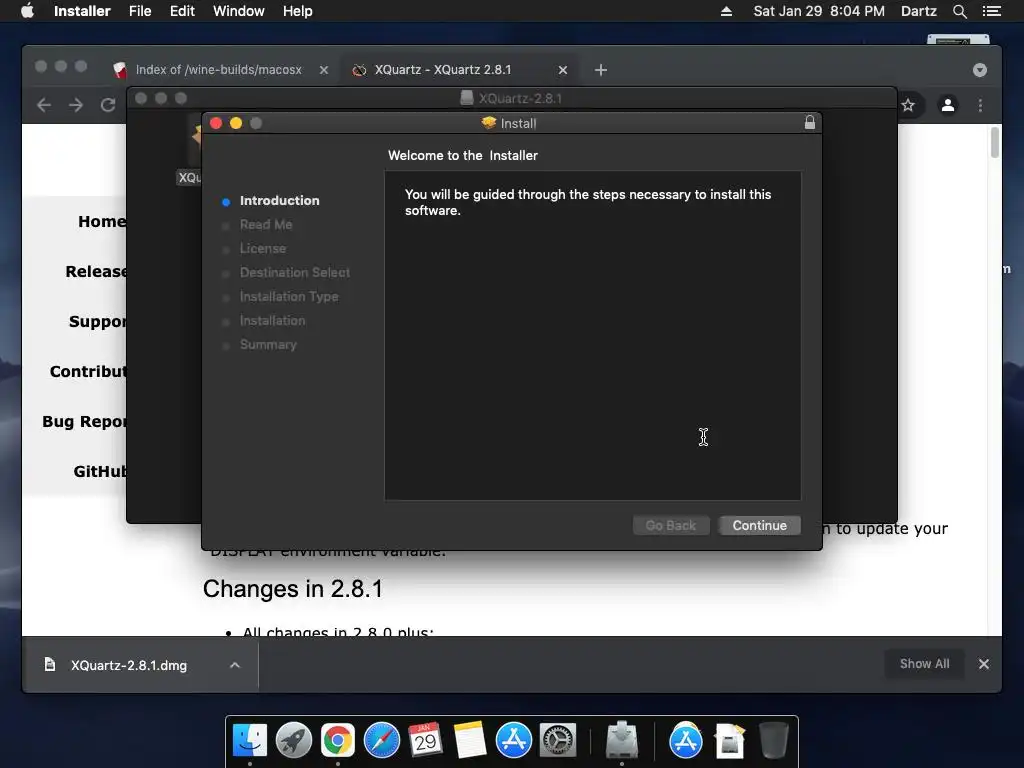Open Chrome profile avatar
1024x768 pixels.
point(948,105)
